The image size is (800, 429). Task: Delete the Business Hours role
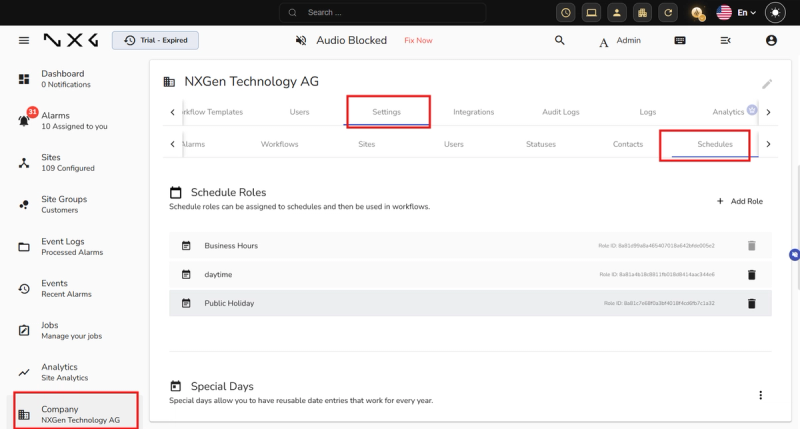click(752, 246)
